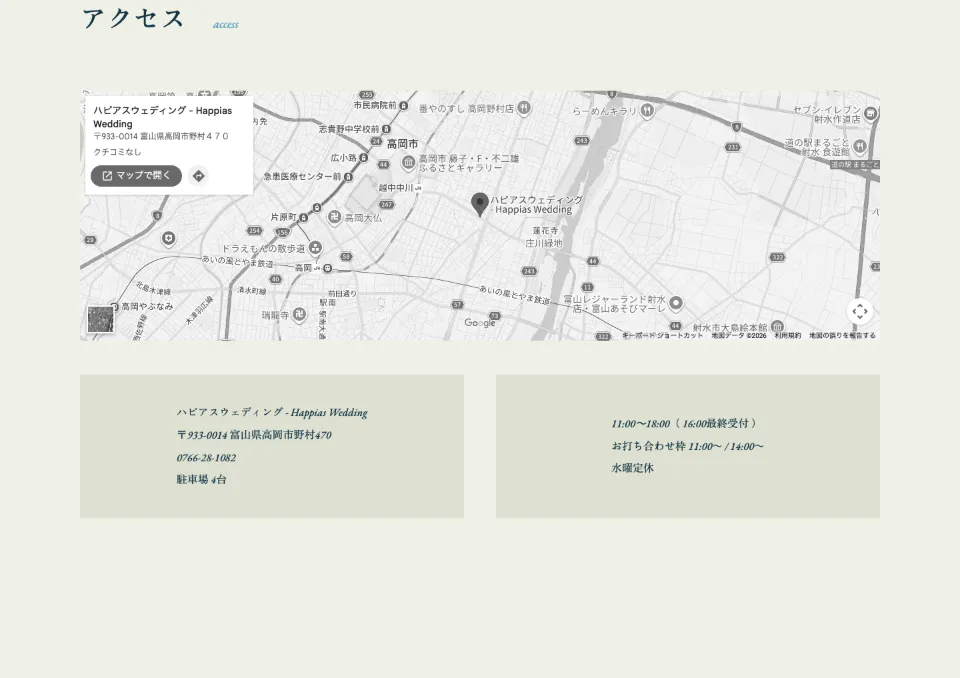This screenshot has height=678, width=960.
Task: Click the address 〒933-0014 富山県高岡市野村470 text
Action: (254, 435)
